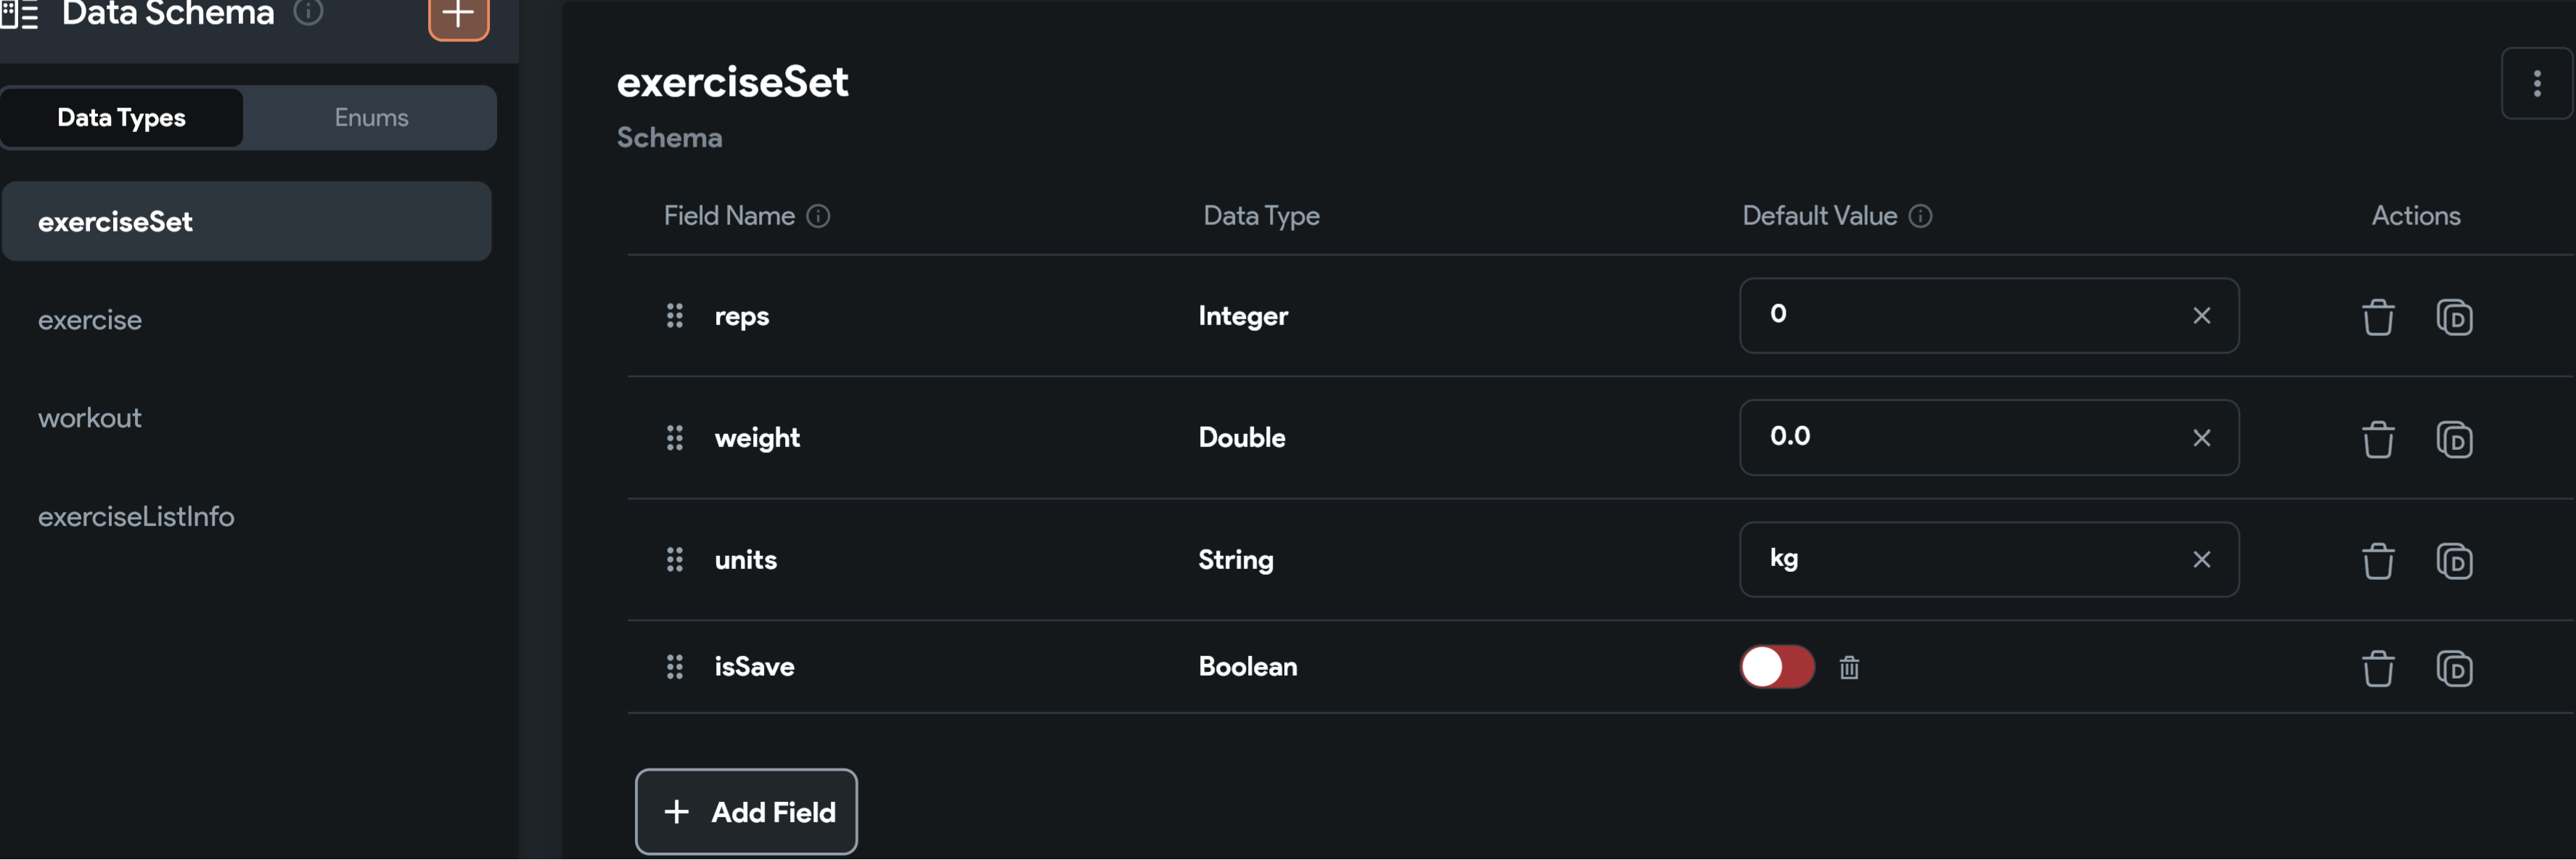Duplicate the isSave field

point(2453,668)
